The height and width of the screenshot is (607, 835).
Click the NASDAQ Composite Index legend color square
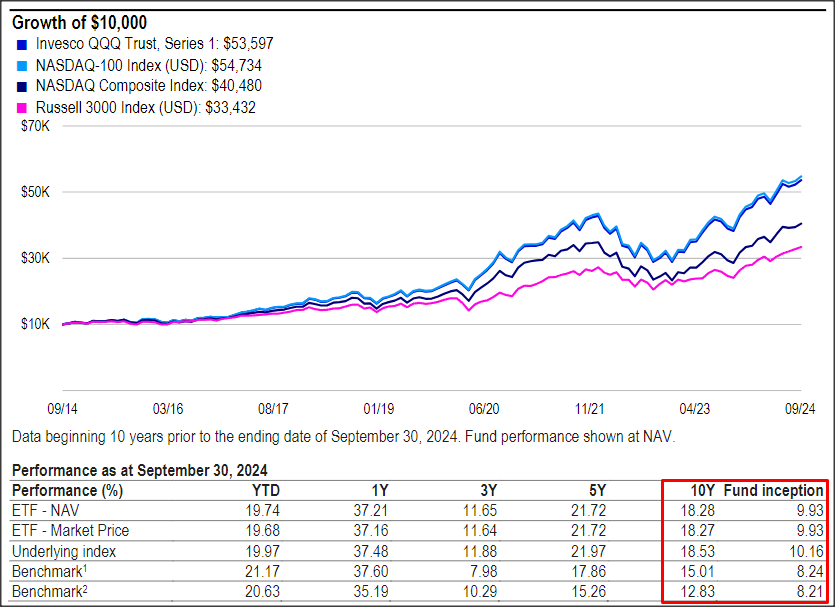point(22,87)
